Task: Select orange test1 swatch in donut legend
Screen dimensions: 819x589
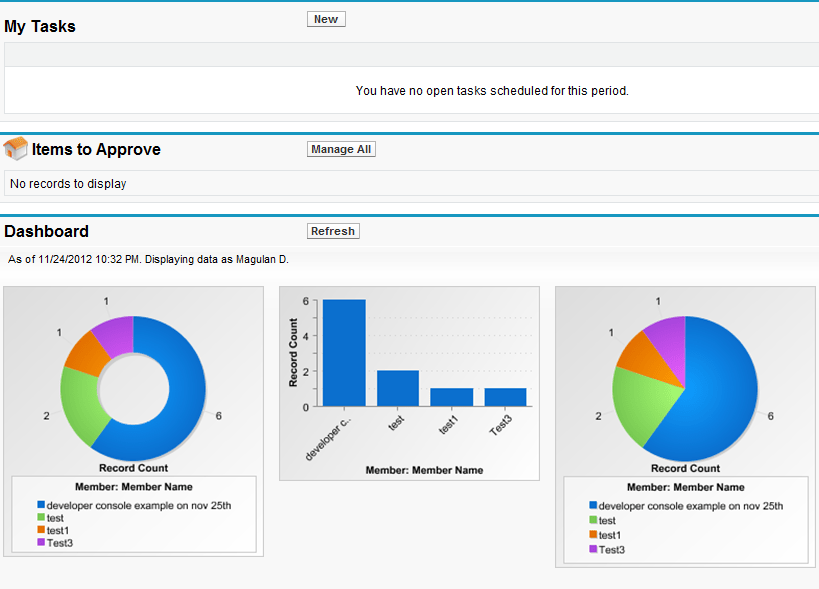Action: click(41, 530)
